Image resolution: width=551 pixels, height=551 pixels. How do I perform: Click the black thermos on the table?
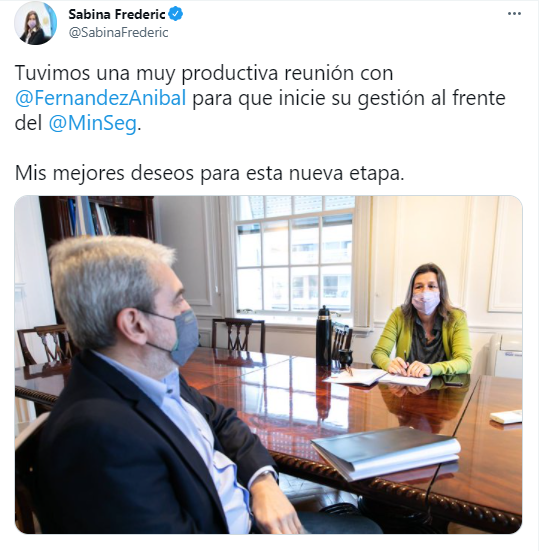coord(323,336)
